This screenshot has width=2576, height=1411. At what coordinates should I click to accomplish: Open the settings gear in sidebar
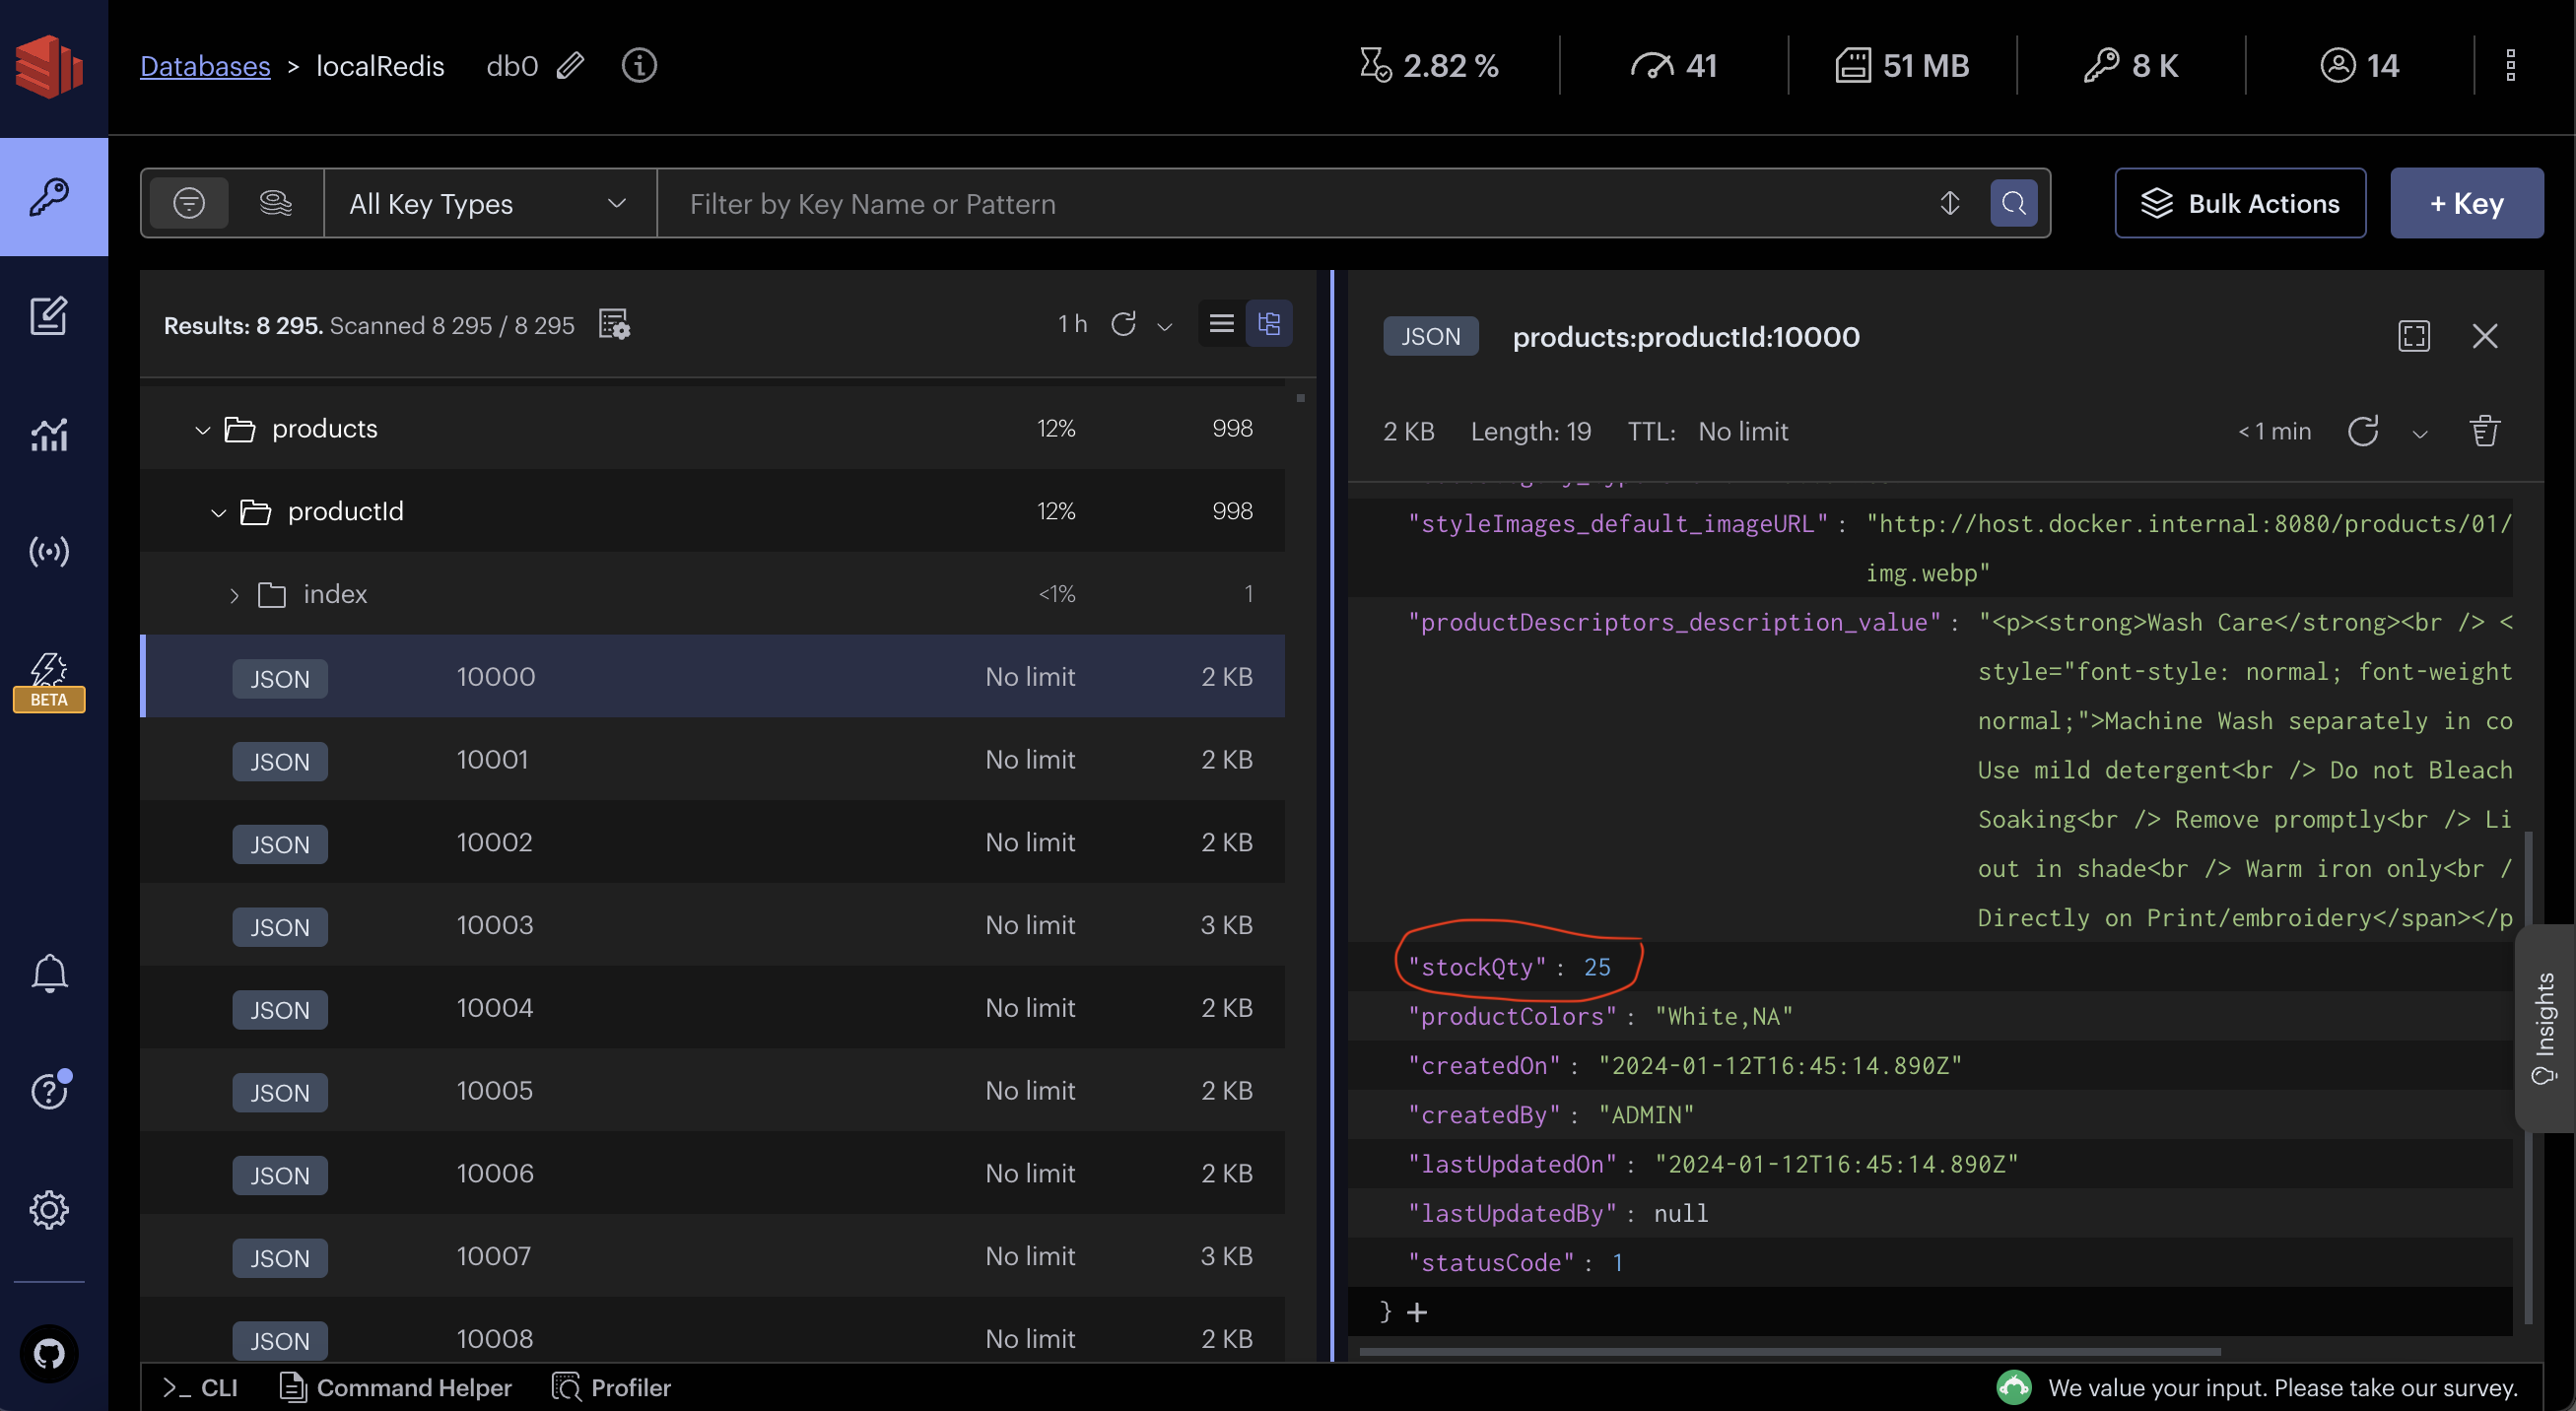click(x=49, y=1209)
